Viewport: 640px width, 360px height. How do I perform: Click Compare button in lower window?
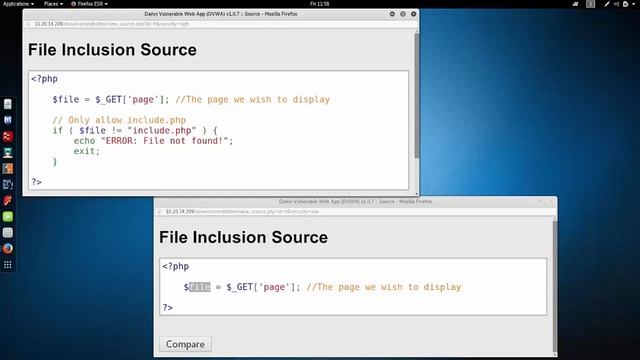pos(185,344)
